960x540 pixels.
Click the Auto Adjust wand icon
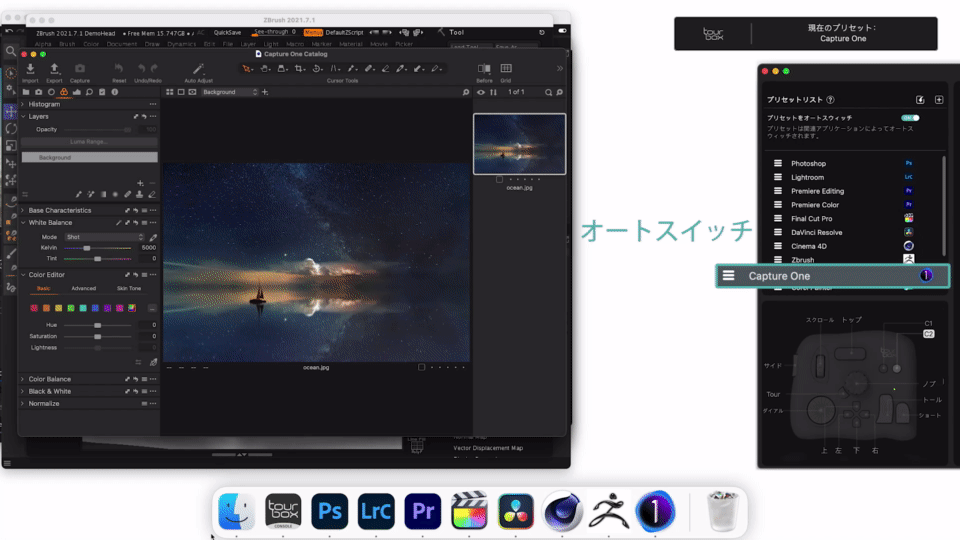pos(198,69)
